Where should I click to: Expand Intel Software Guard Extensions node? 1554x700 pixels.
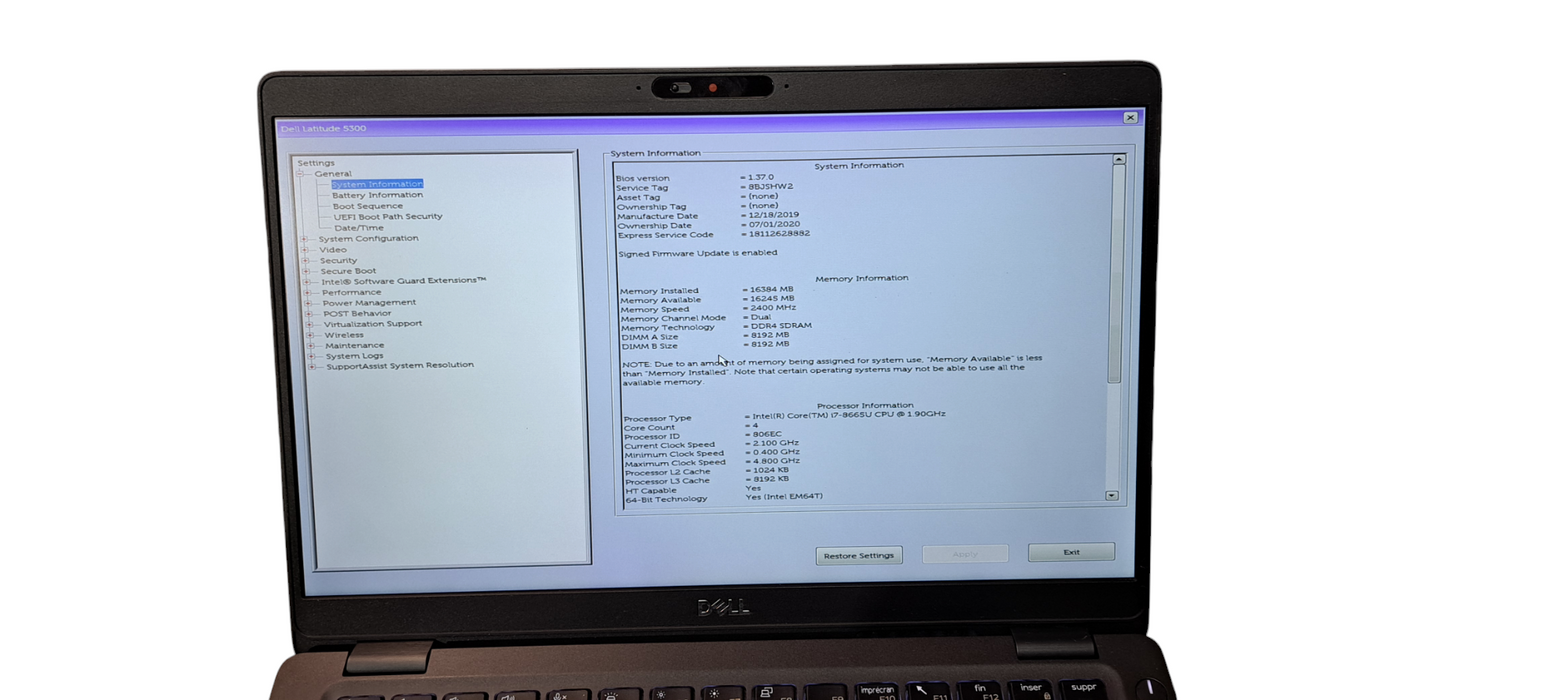click(307, 281)
